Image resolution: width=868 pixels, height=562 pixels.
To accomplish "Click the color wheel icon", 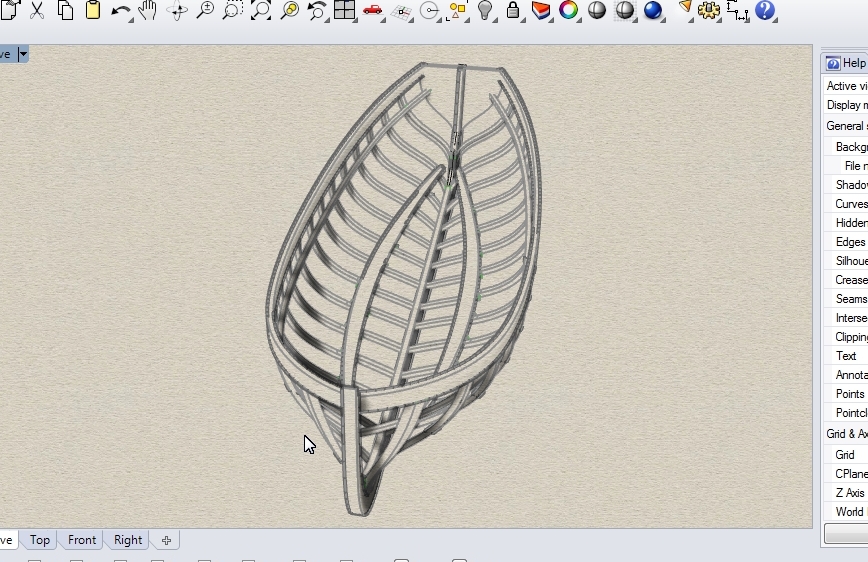I will pyautogui.click(x=569, y=11).
